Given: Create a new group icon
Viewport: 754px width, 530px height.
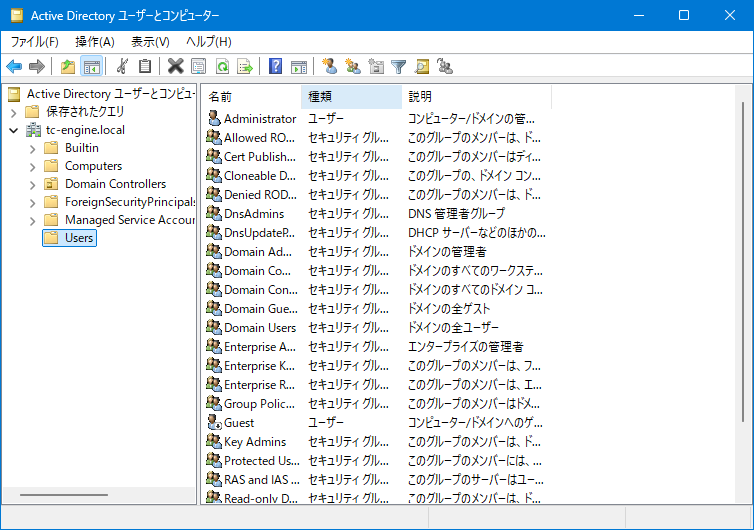Looking at the screenshot, I should (352, 66).
